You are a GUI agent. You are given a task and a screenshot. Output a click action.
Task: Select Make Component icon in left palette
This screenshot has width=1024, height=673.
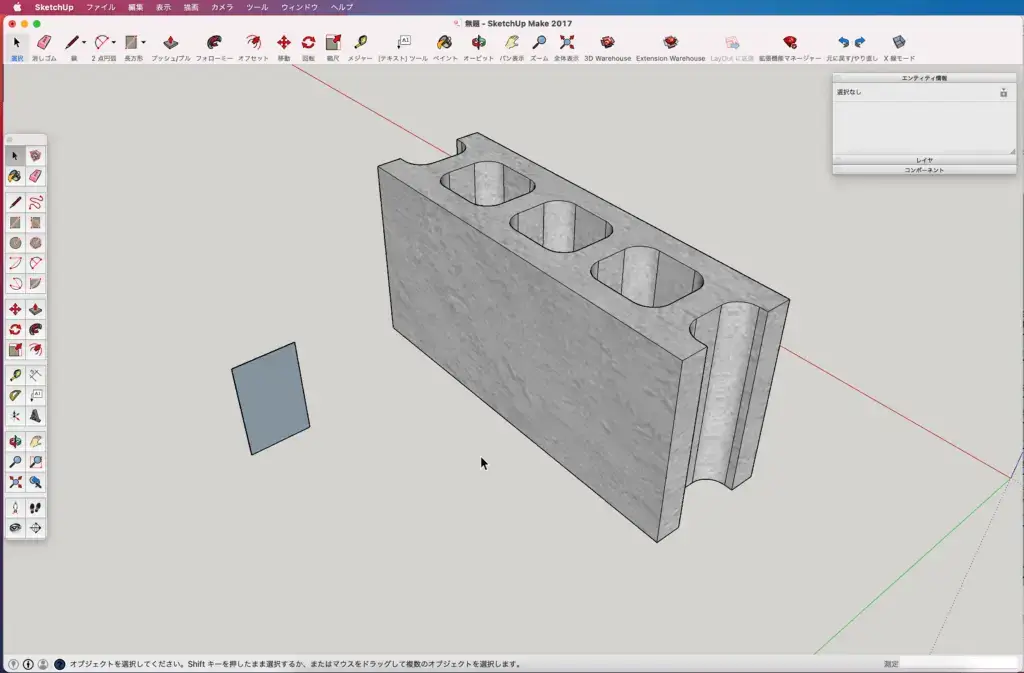(35, 155)
